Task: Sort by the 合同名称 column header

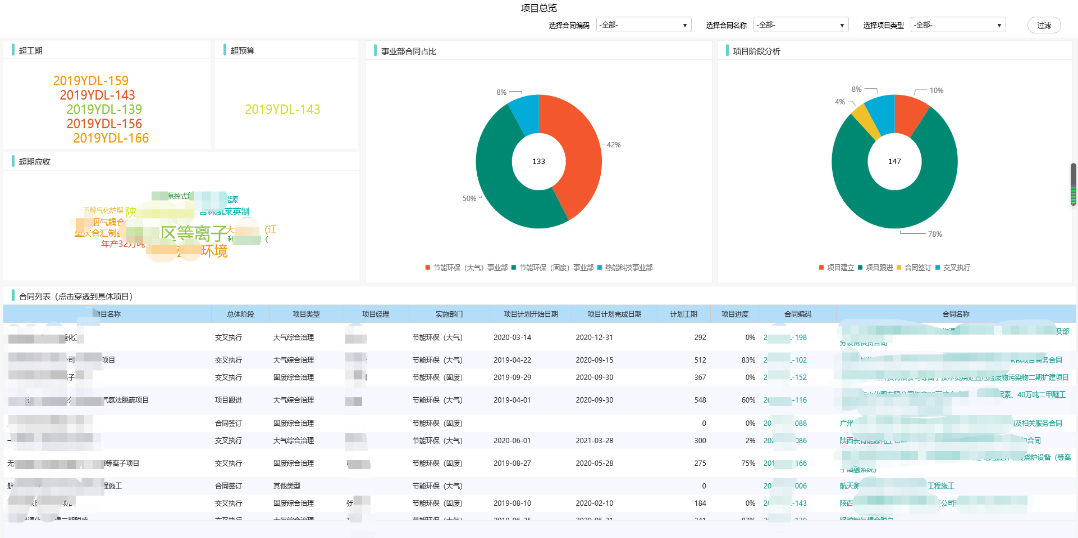Action: [x=956, y=314]
